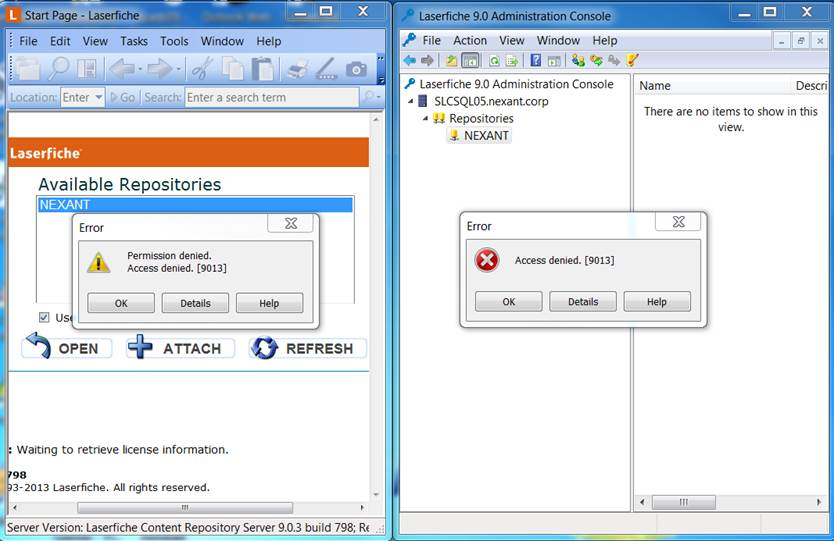
Task: Click the console results pane horizontal scrollbar
Action: tap(683, 502)
